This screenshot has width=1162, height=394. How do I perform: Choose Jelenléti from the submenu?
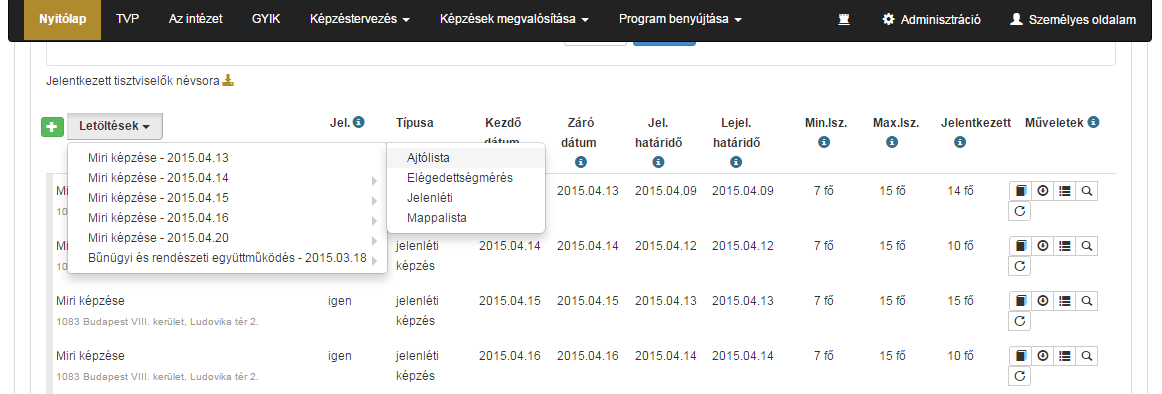(466, 198)
